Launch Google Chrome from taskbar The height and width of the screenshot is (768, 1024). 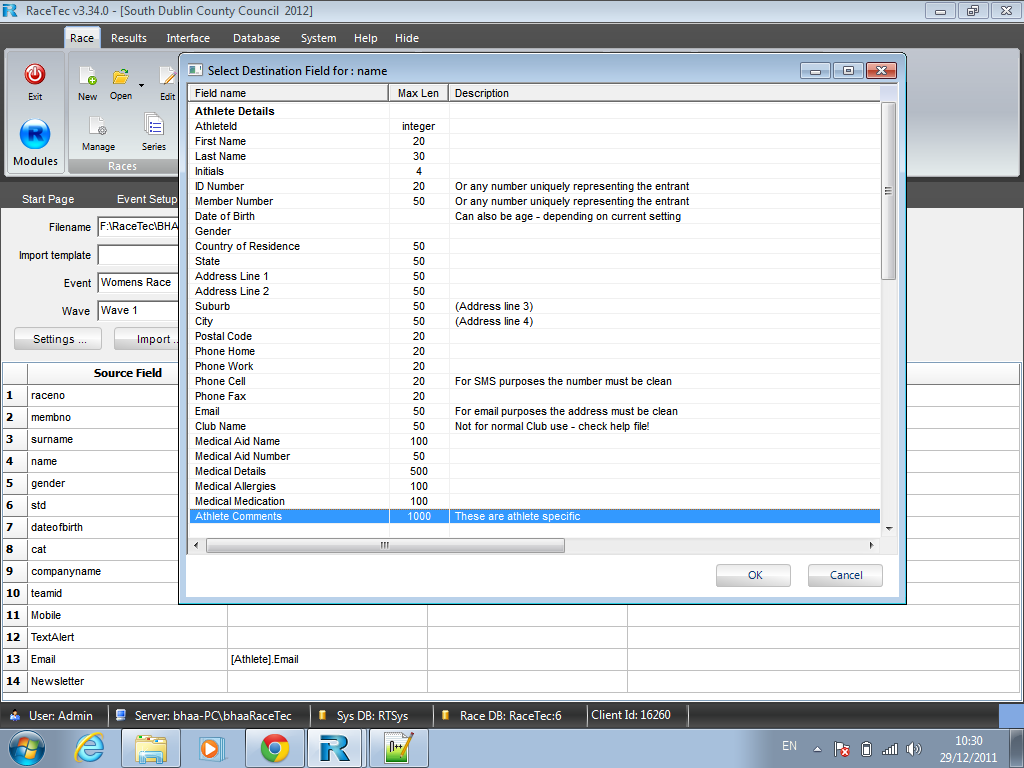pyautogui.click(x=274, y=748)
